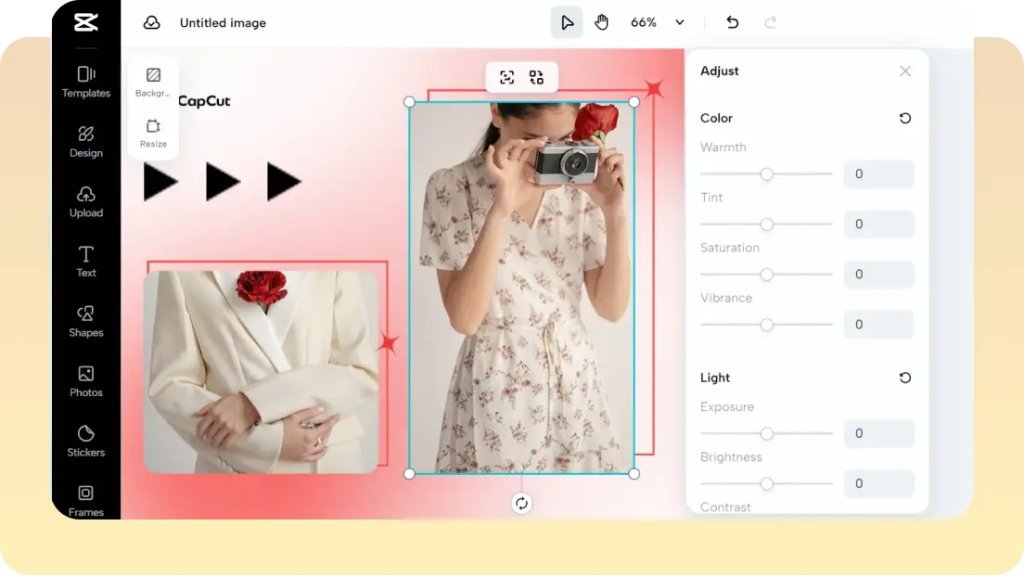
Task: Select the Text tool in the sidebar
Action: coord(86,260)
